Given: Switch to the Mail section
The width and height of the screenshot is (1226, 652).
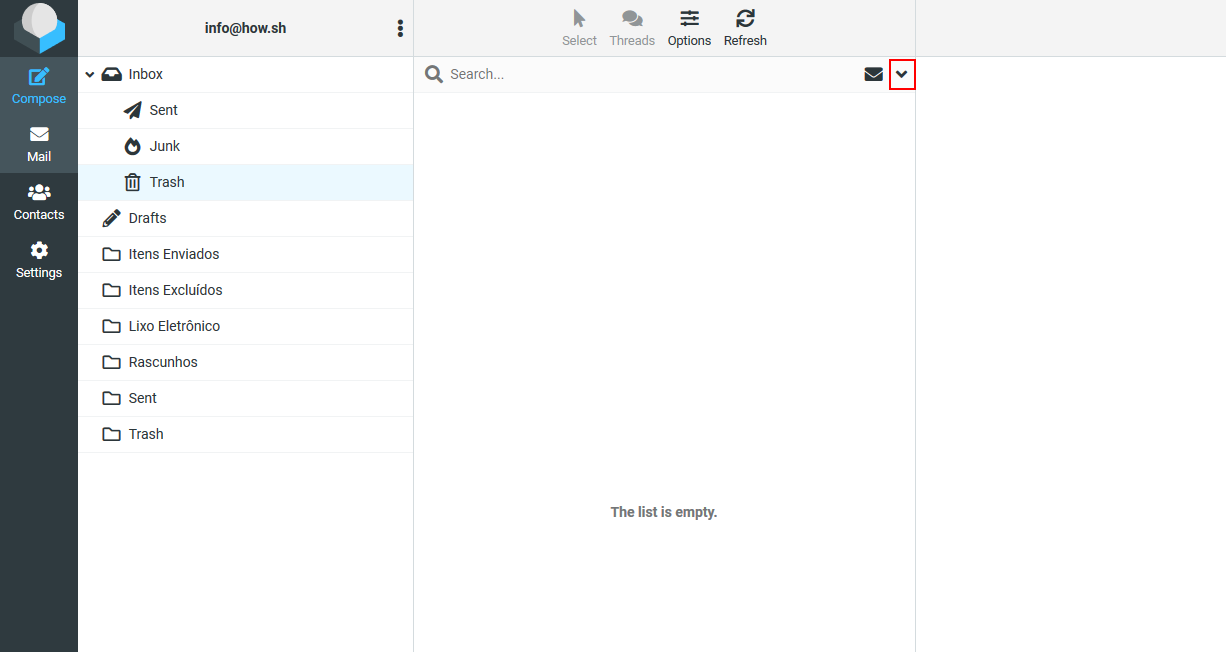Looking at the screenshot, I should pyautogui.click(x=39, y=144).
